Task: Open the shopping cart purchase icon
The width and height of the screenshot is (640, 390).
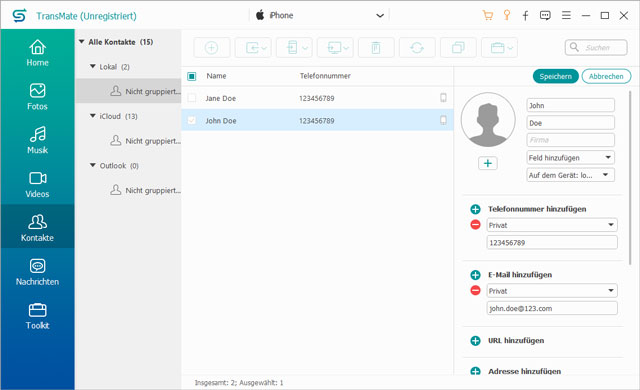Action: [487, 16]
